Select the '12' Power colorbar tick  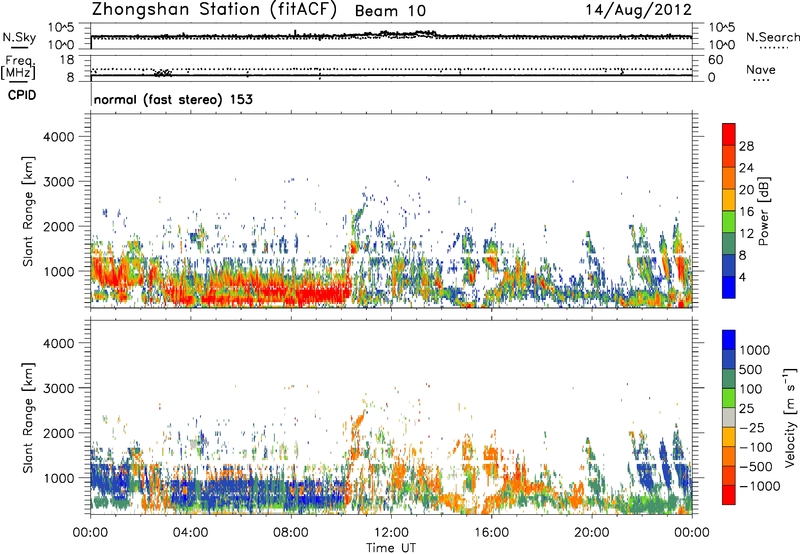click(x=746, y=234)
